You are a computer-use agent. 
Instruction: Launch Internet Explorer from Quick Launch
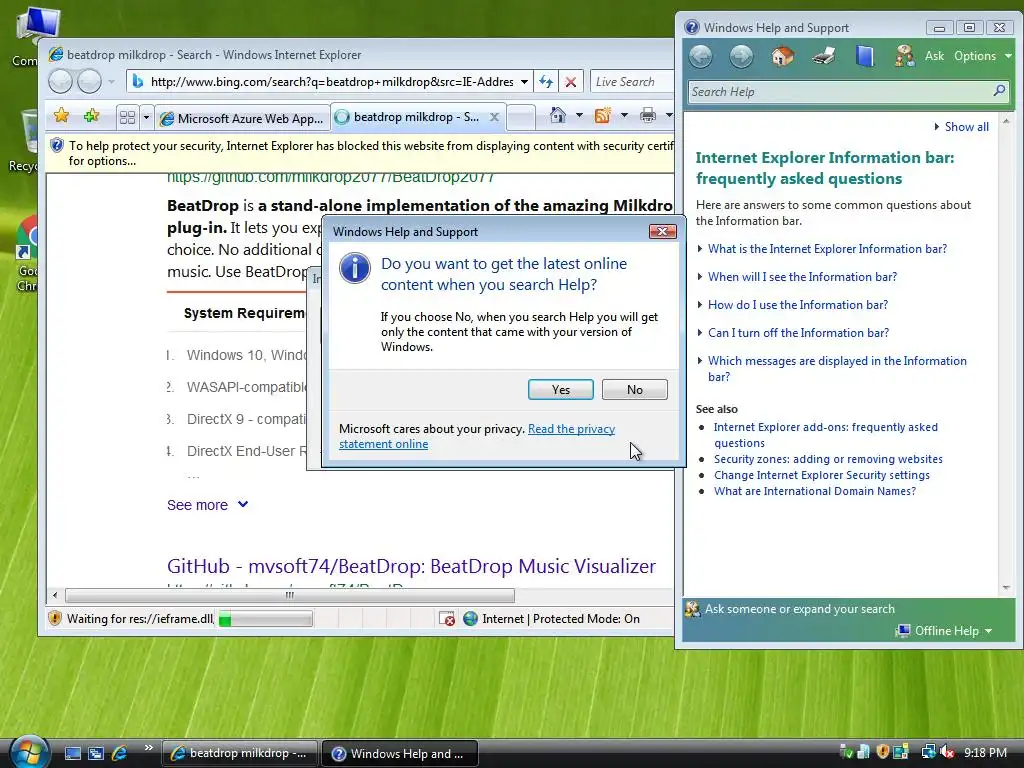[x=120, y=754]
